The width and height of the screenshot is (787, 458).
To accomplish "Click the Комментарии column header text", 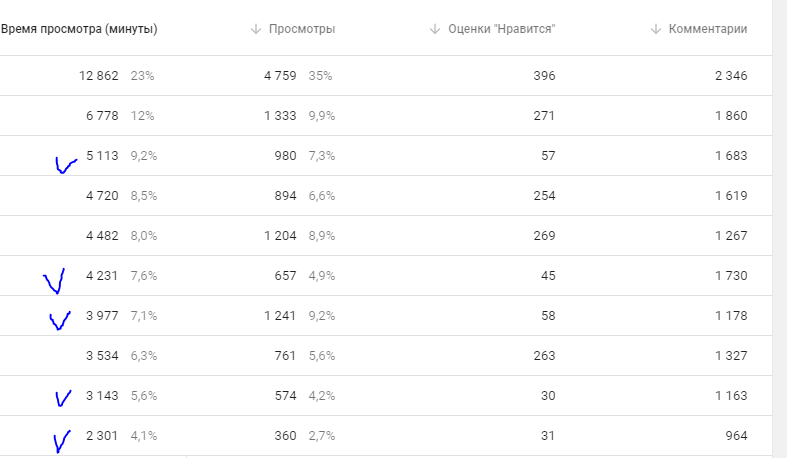I will coord(709,29).
